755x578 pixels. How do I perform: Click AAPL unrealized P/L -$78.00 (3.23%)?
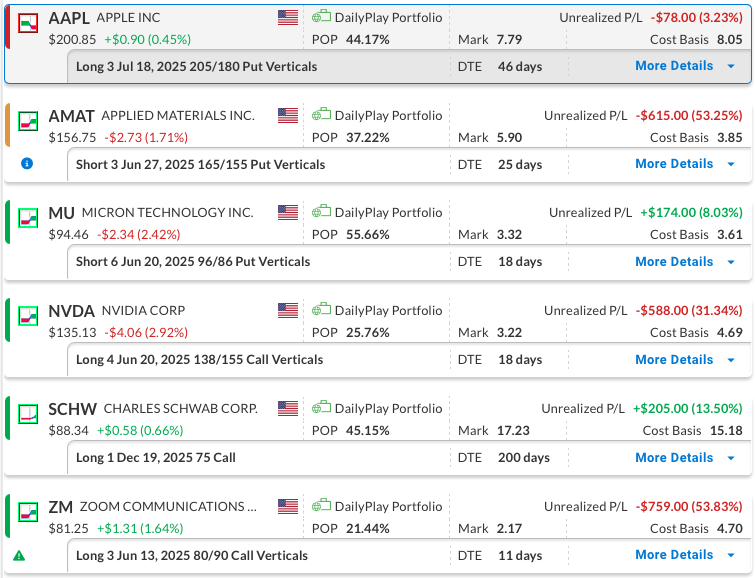[x=697, y=17]
